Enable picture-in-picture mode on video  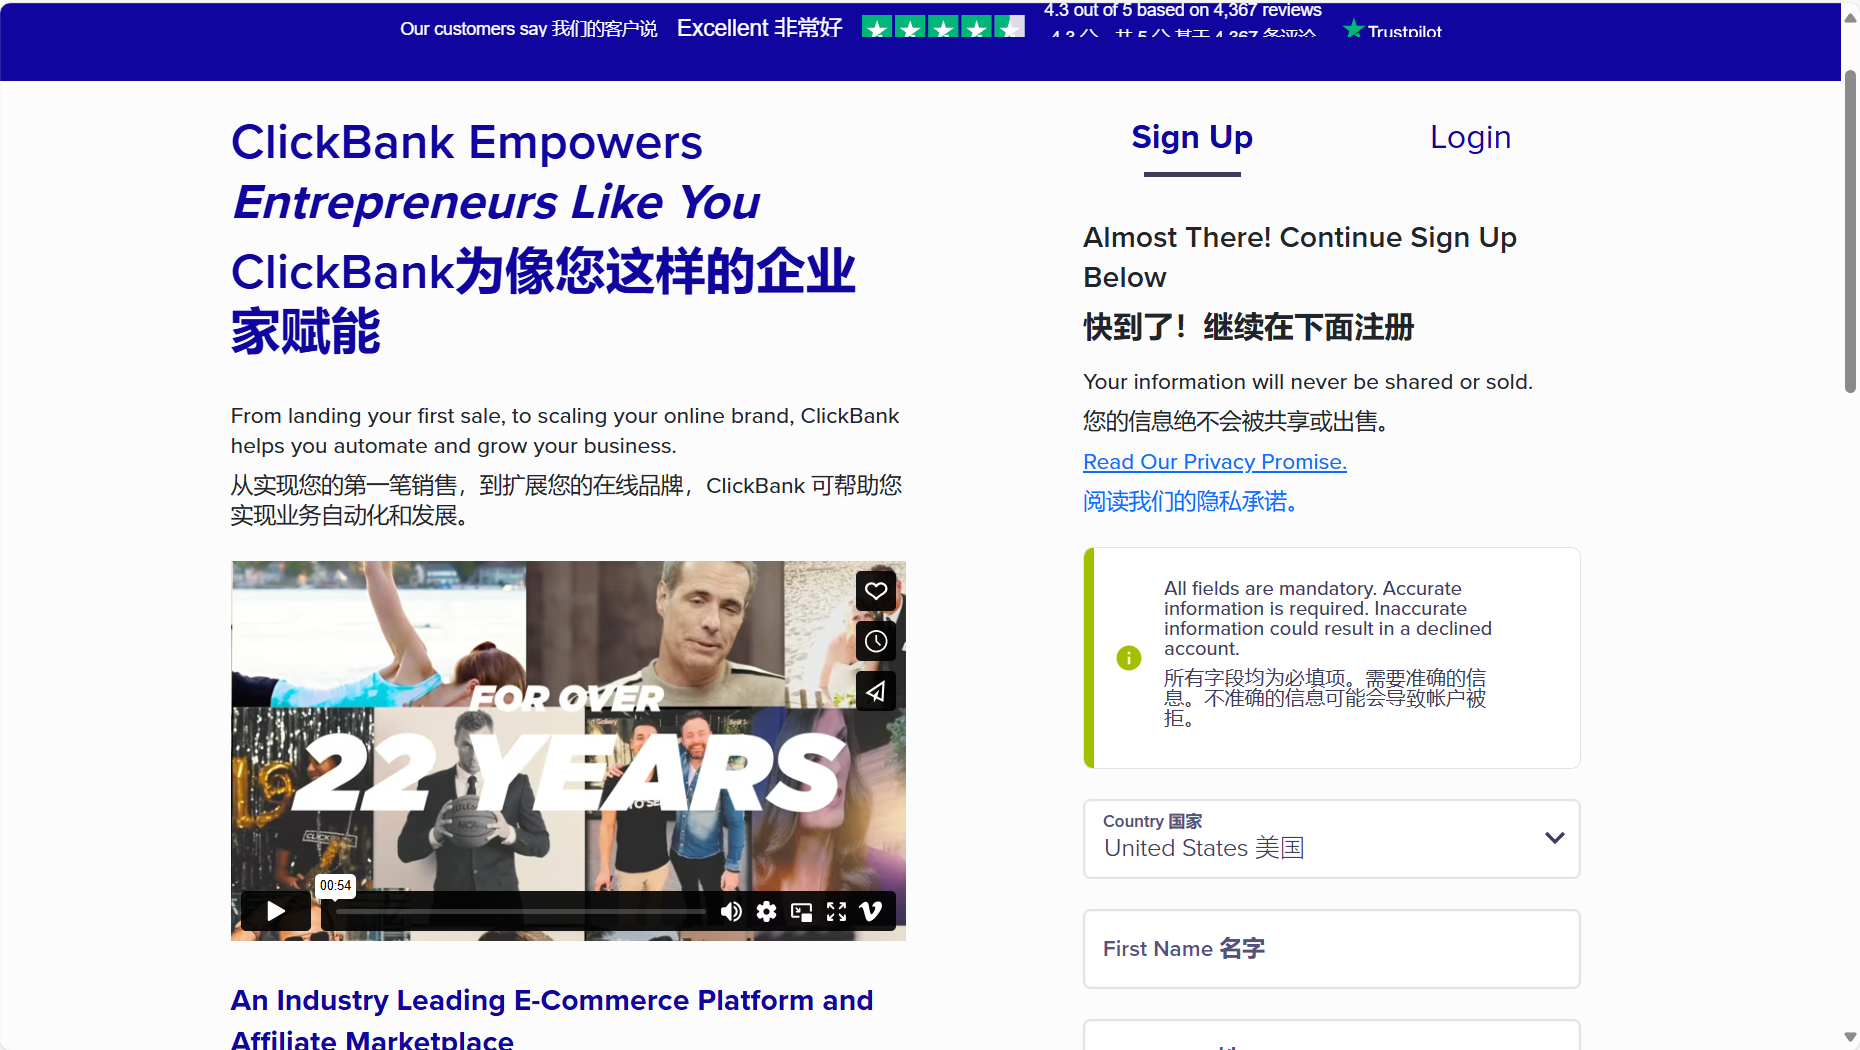point(801,911)
